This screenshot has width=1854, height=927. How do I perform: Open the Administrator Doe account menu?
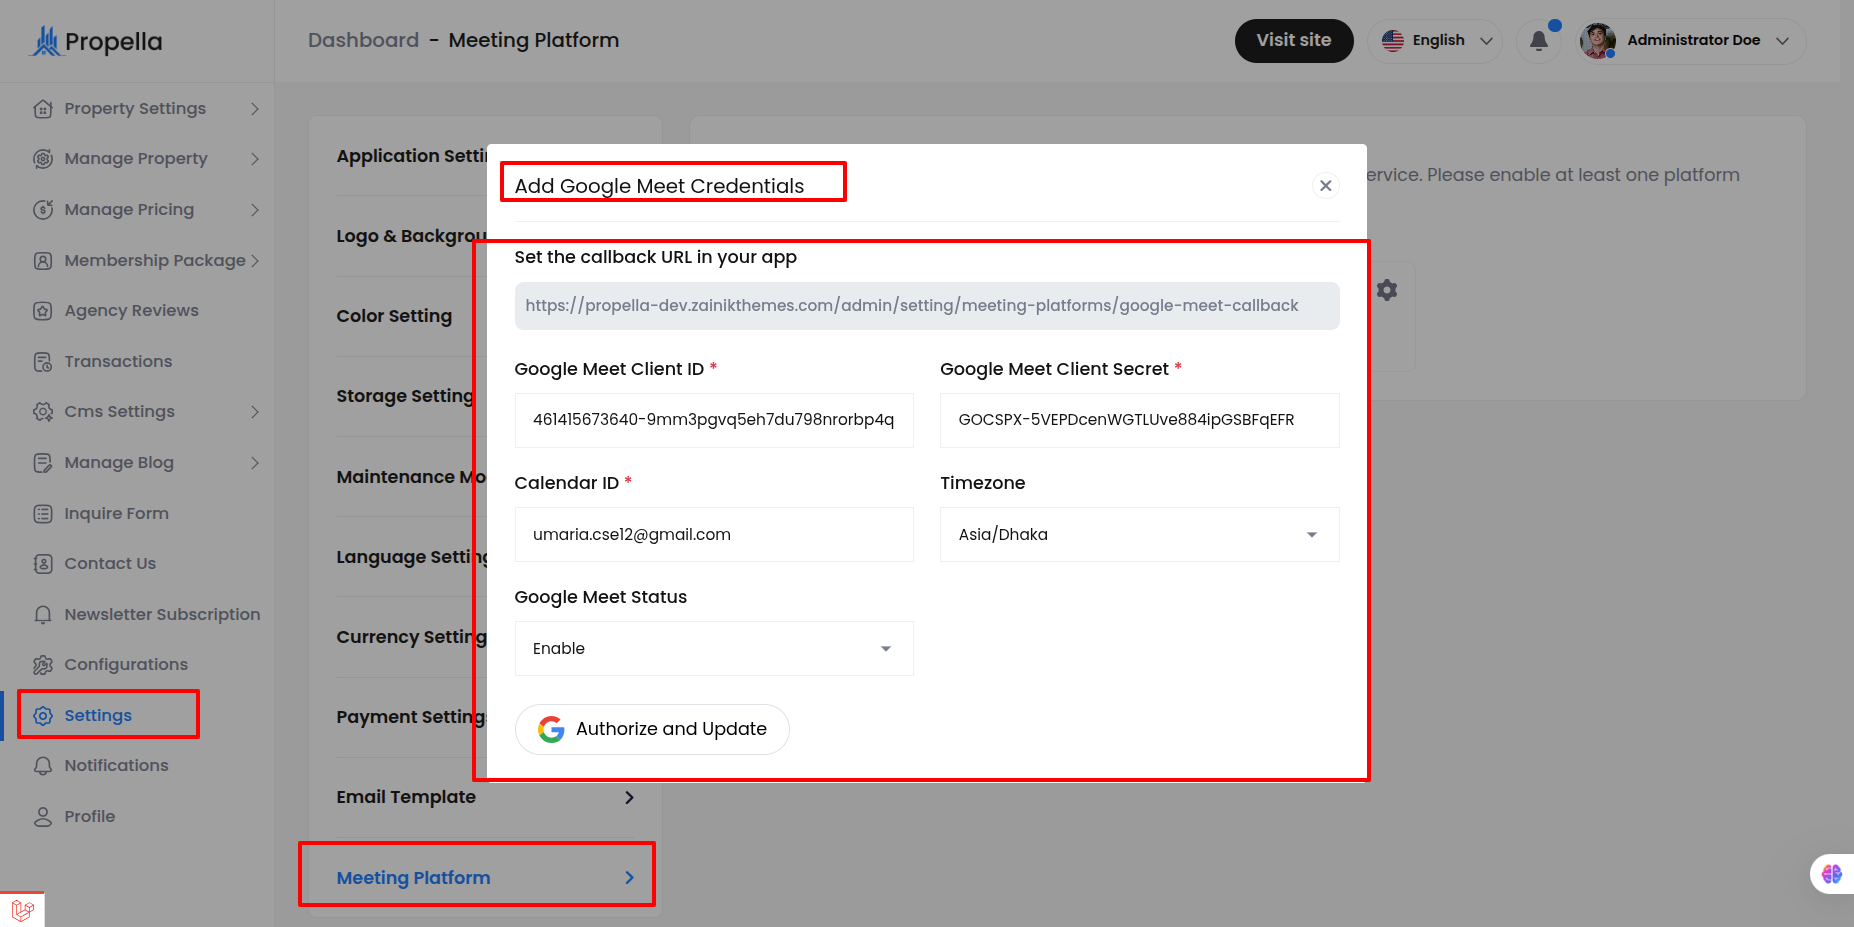pos(1692,41)
